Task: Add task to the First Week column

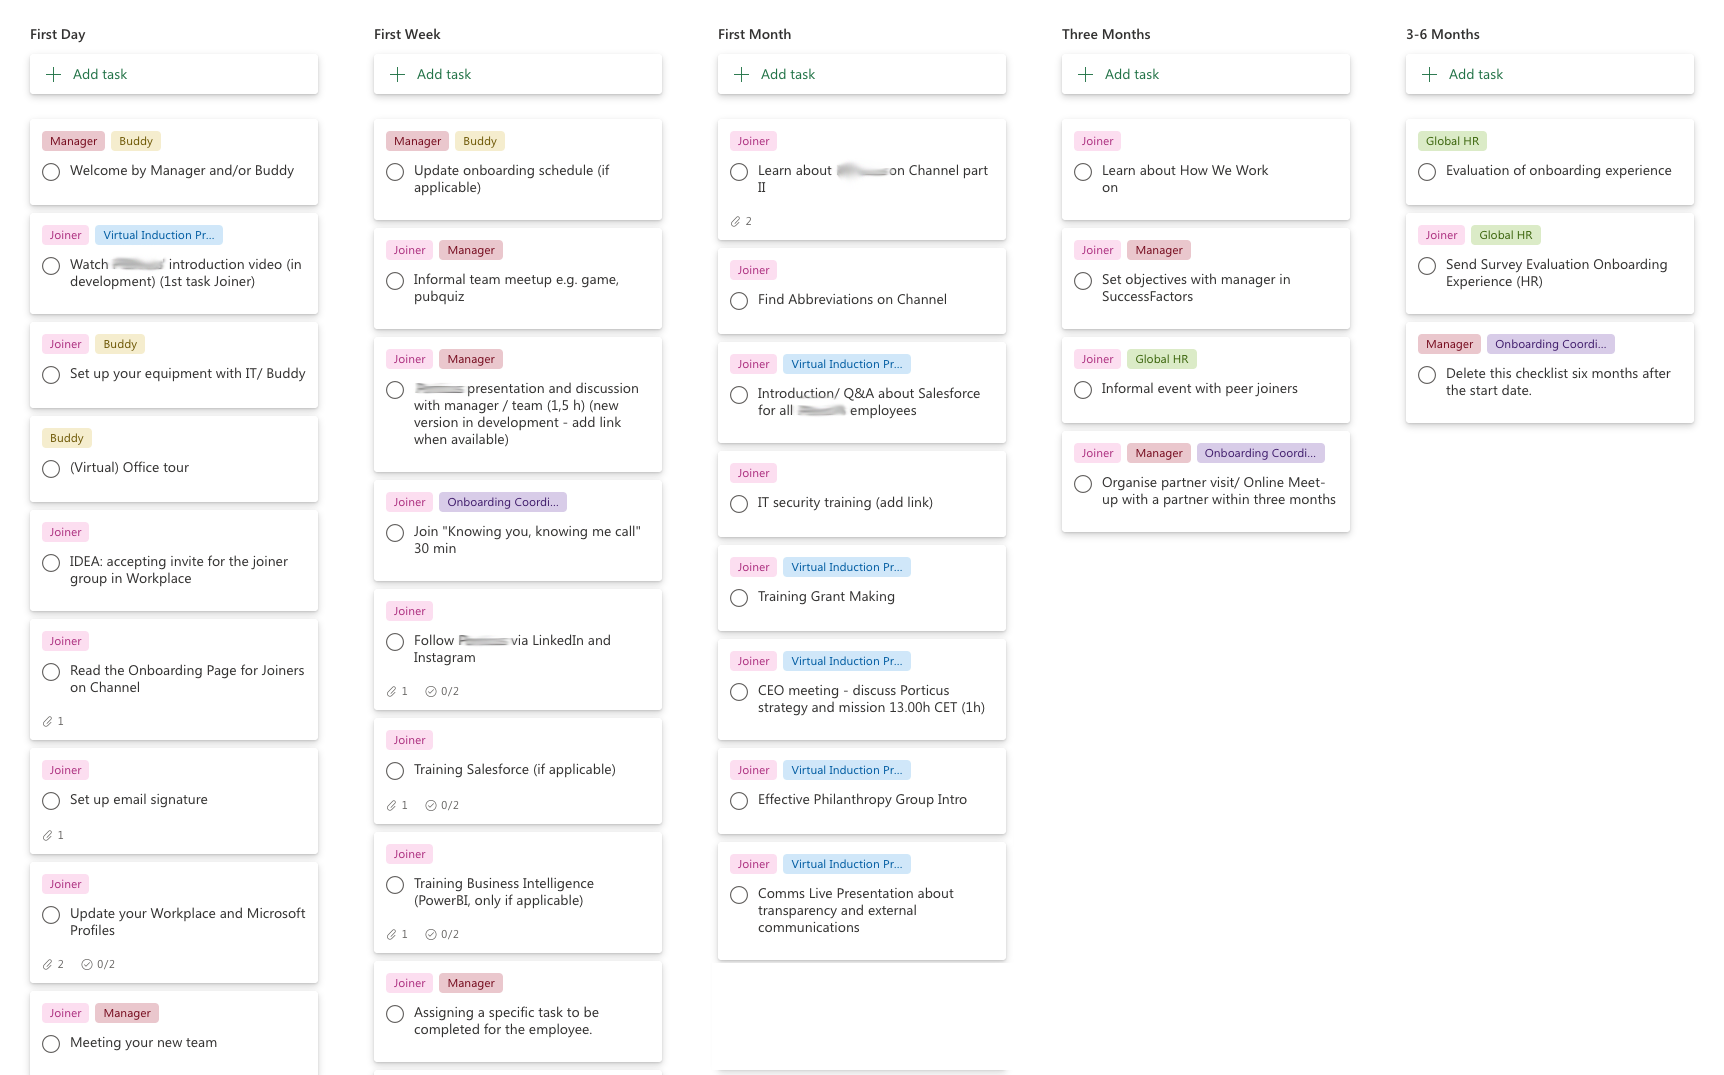Action: pos(518,75)
